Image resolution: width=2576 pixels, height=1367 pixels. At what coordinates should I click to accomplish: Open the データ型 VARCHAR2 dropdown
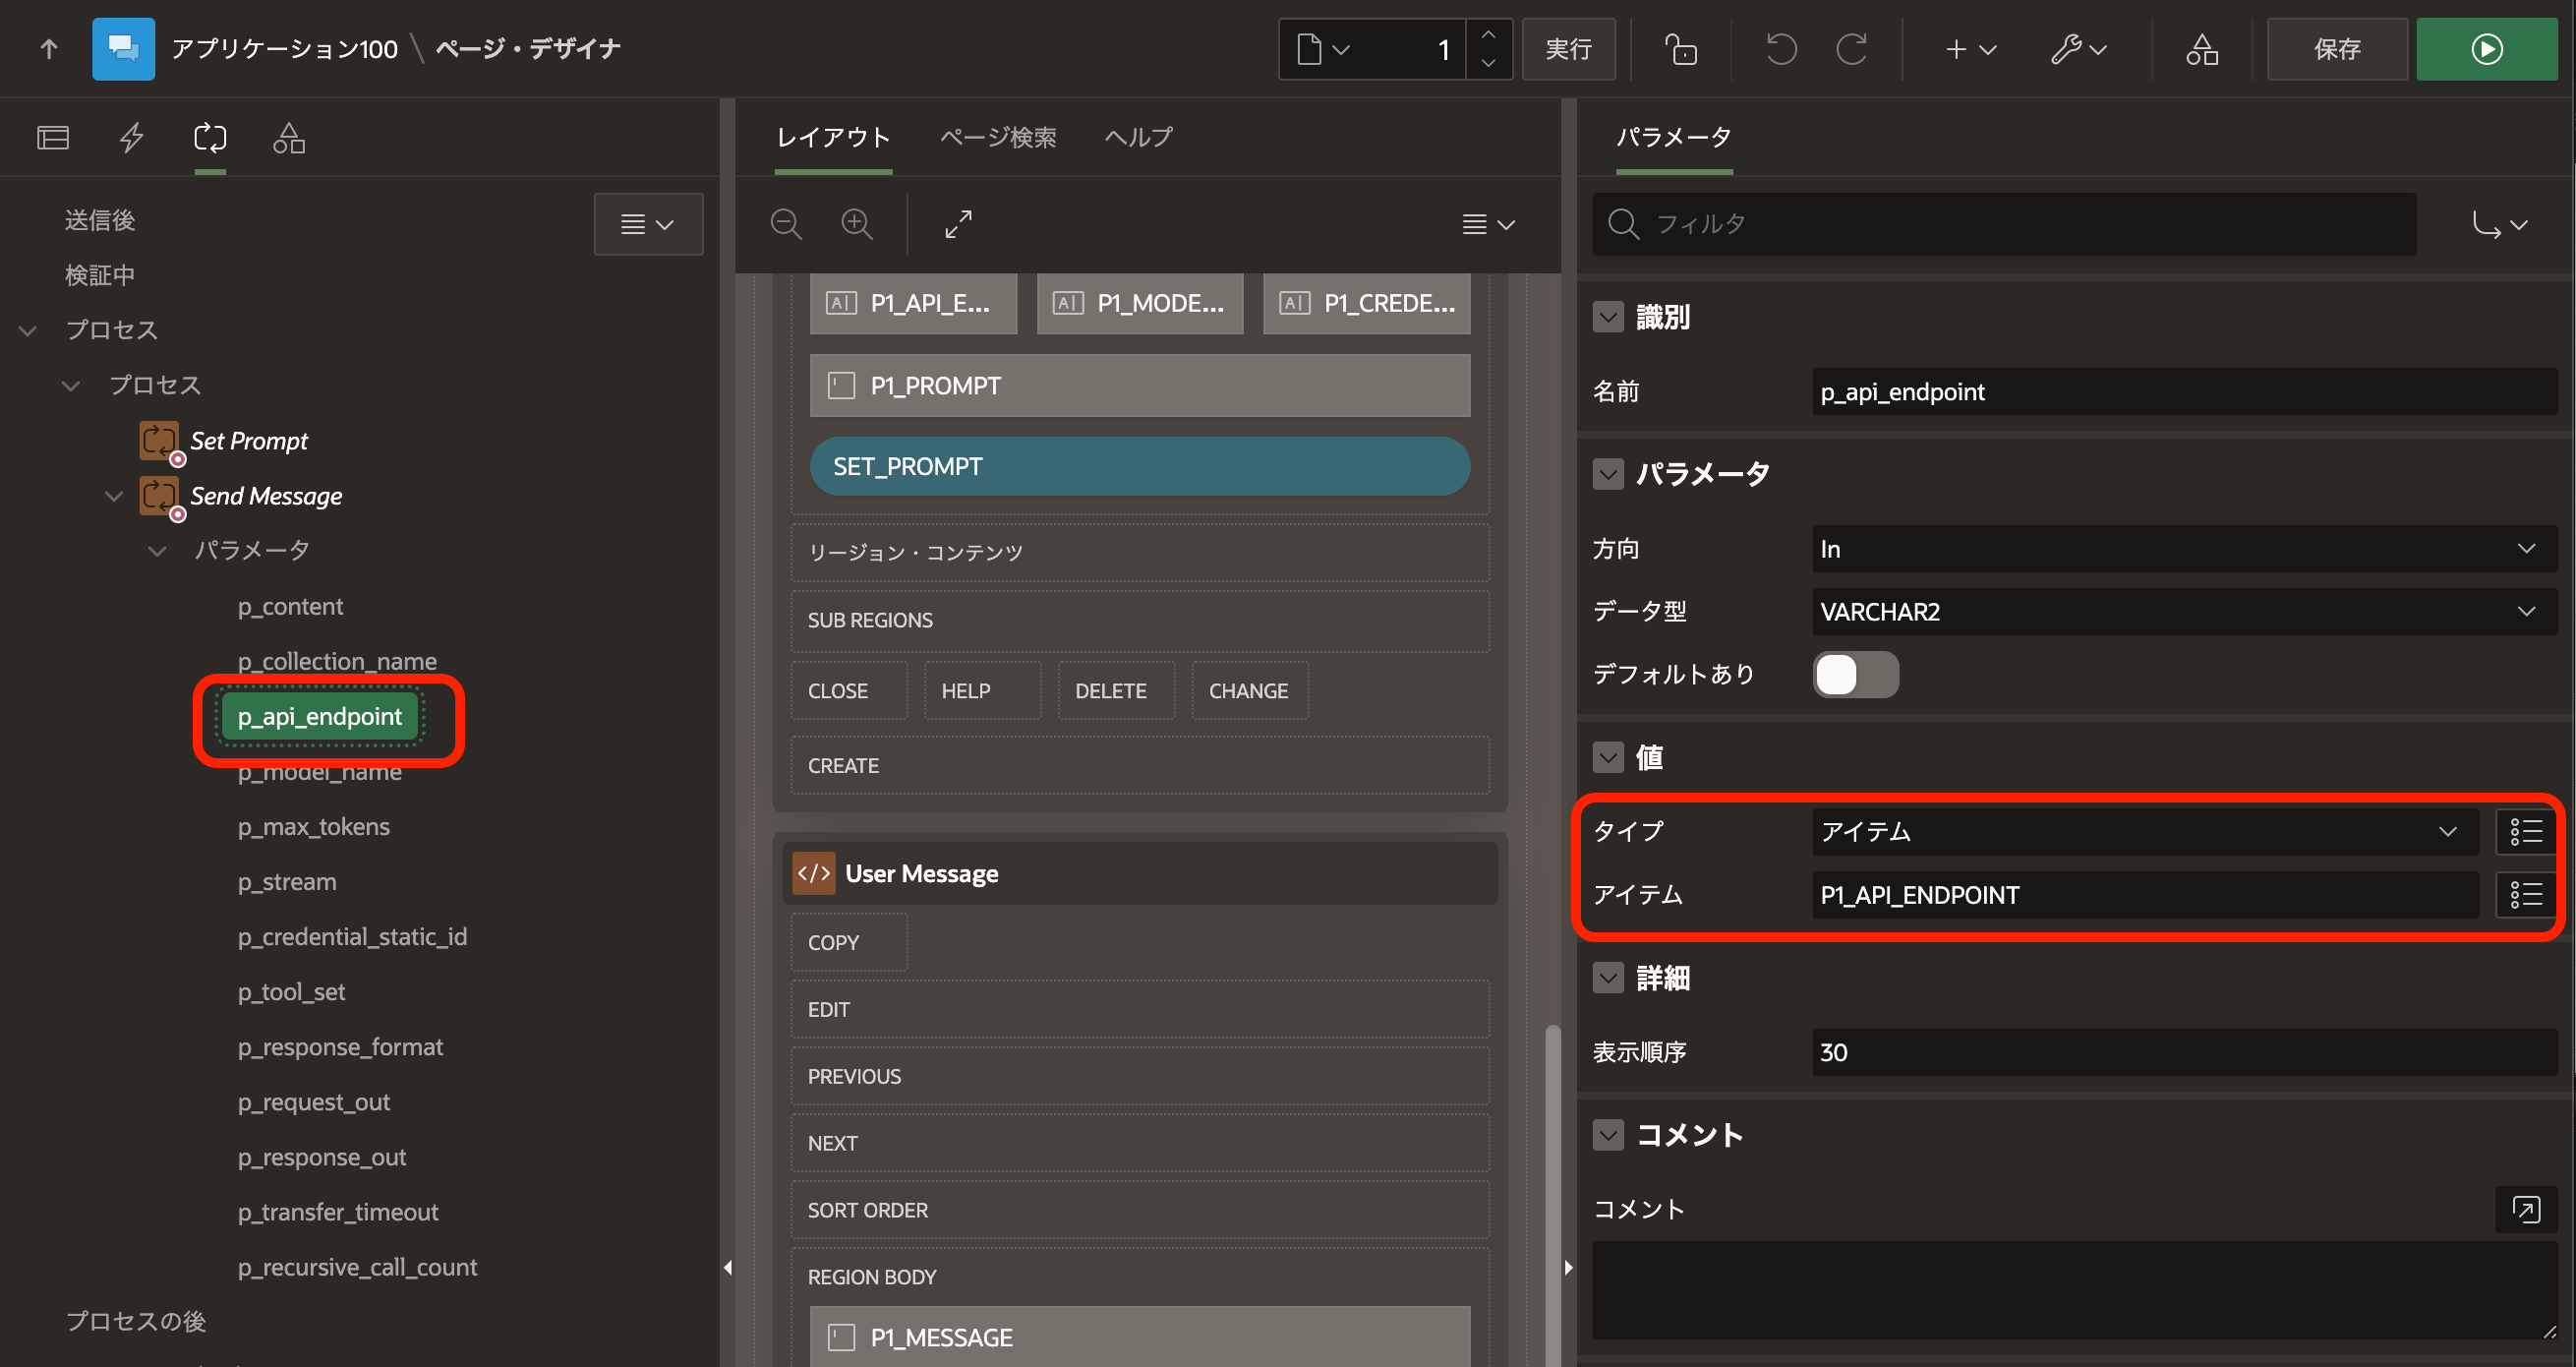tap(2184, 611)
